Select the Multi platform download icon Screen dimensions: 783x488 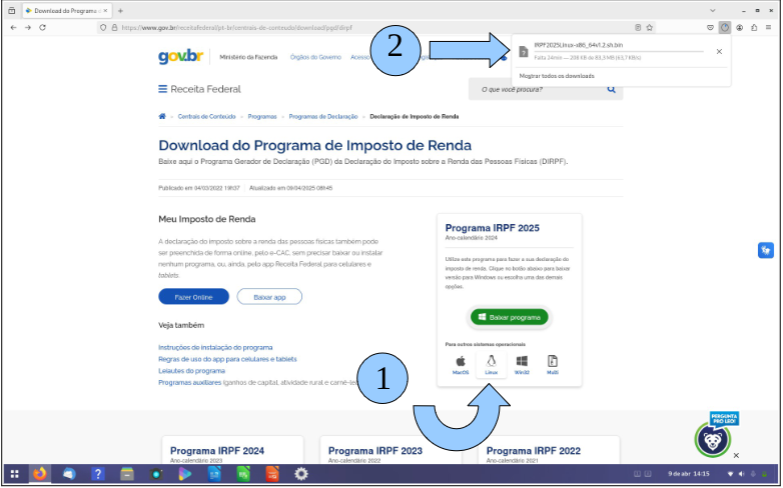click(552, 365)
